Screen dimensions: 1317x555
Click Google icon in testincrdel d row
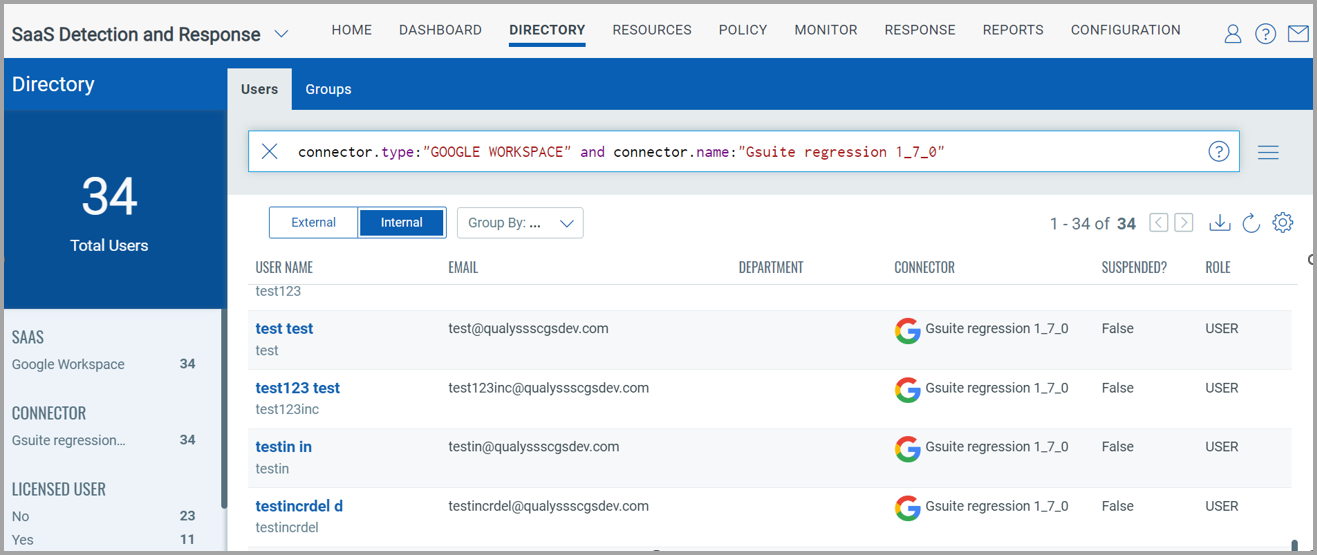(907, 509)
